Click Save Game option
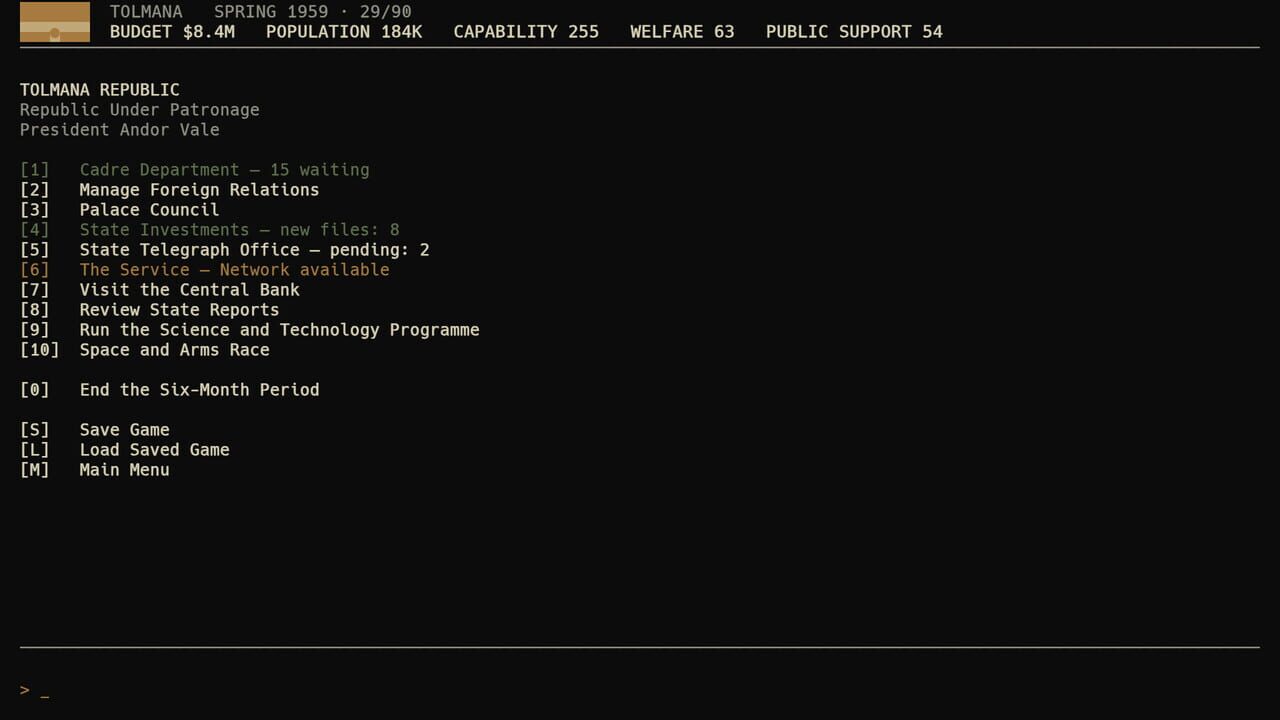 (x=95, y=430)
